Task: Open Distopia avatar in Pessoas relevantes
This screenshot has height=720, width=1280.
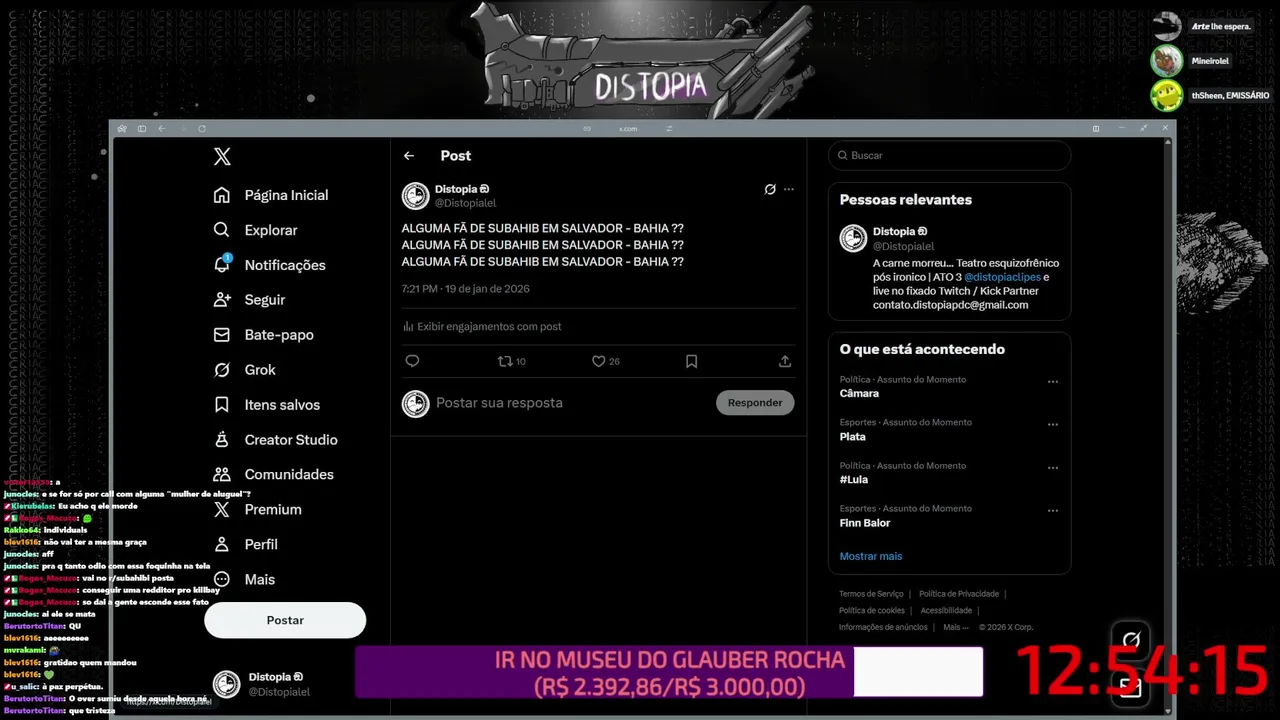Action: tap(853, 238)
